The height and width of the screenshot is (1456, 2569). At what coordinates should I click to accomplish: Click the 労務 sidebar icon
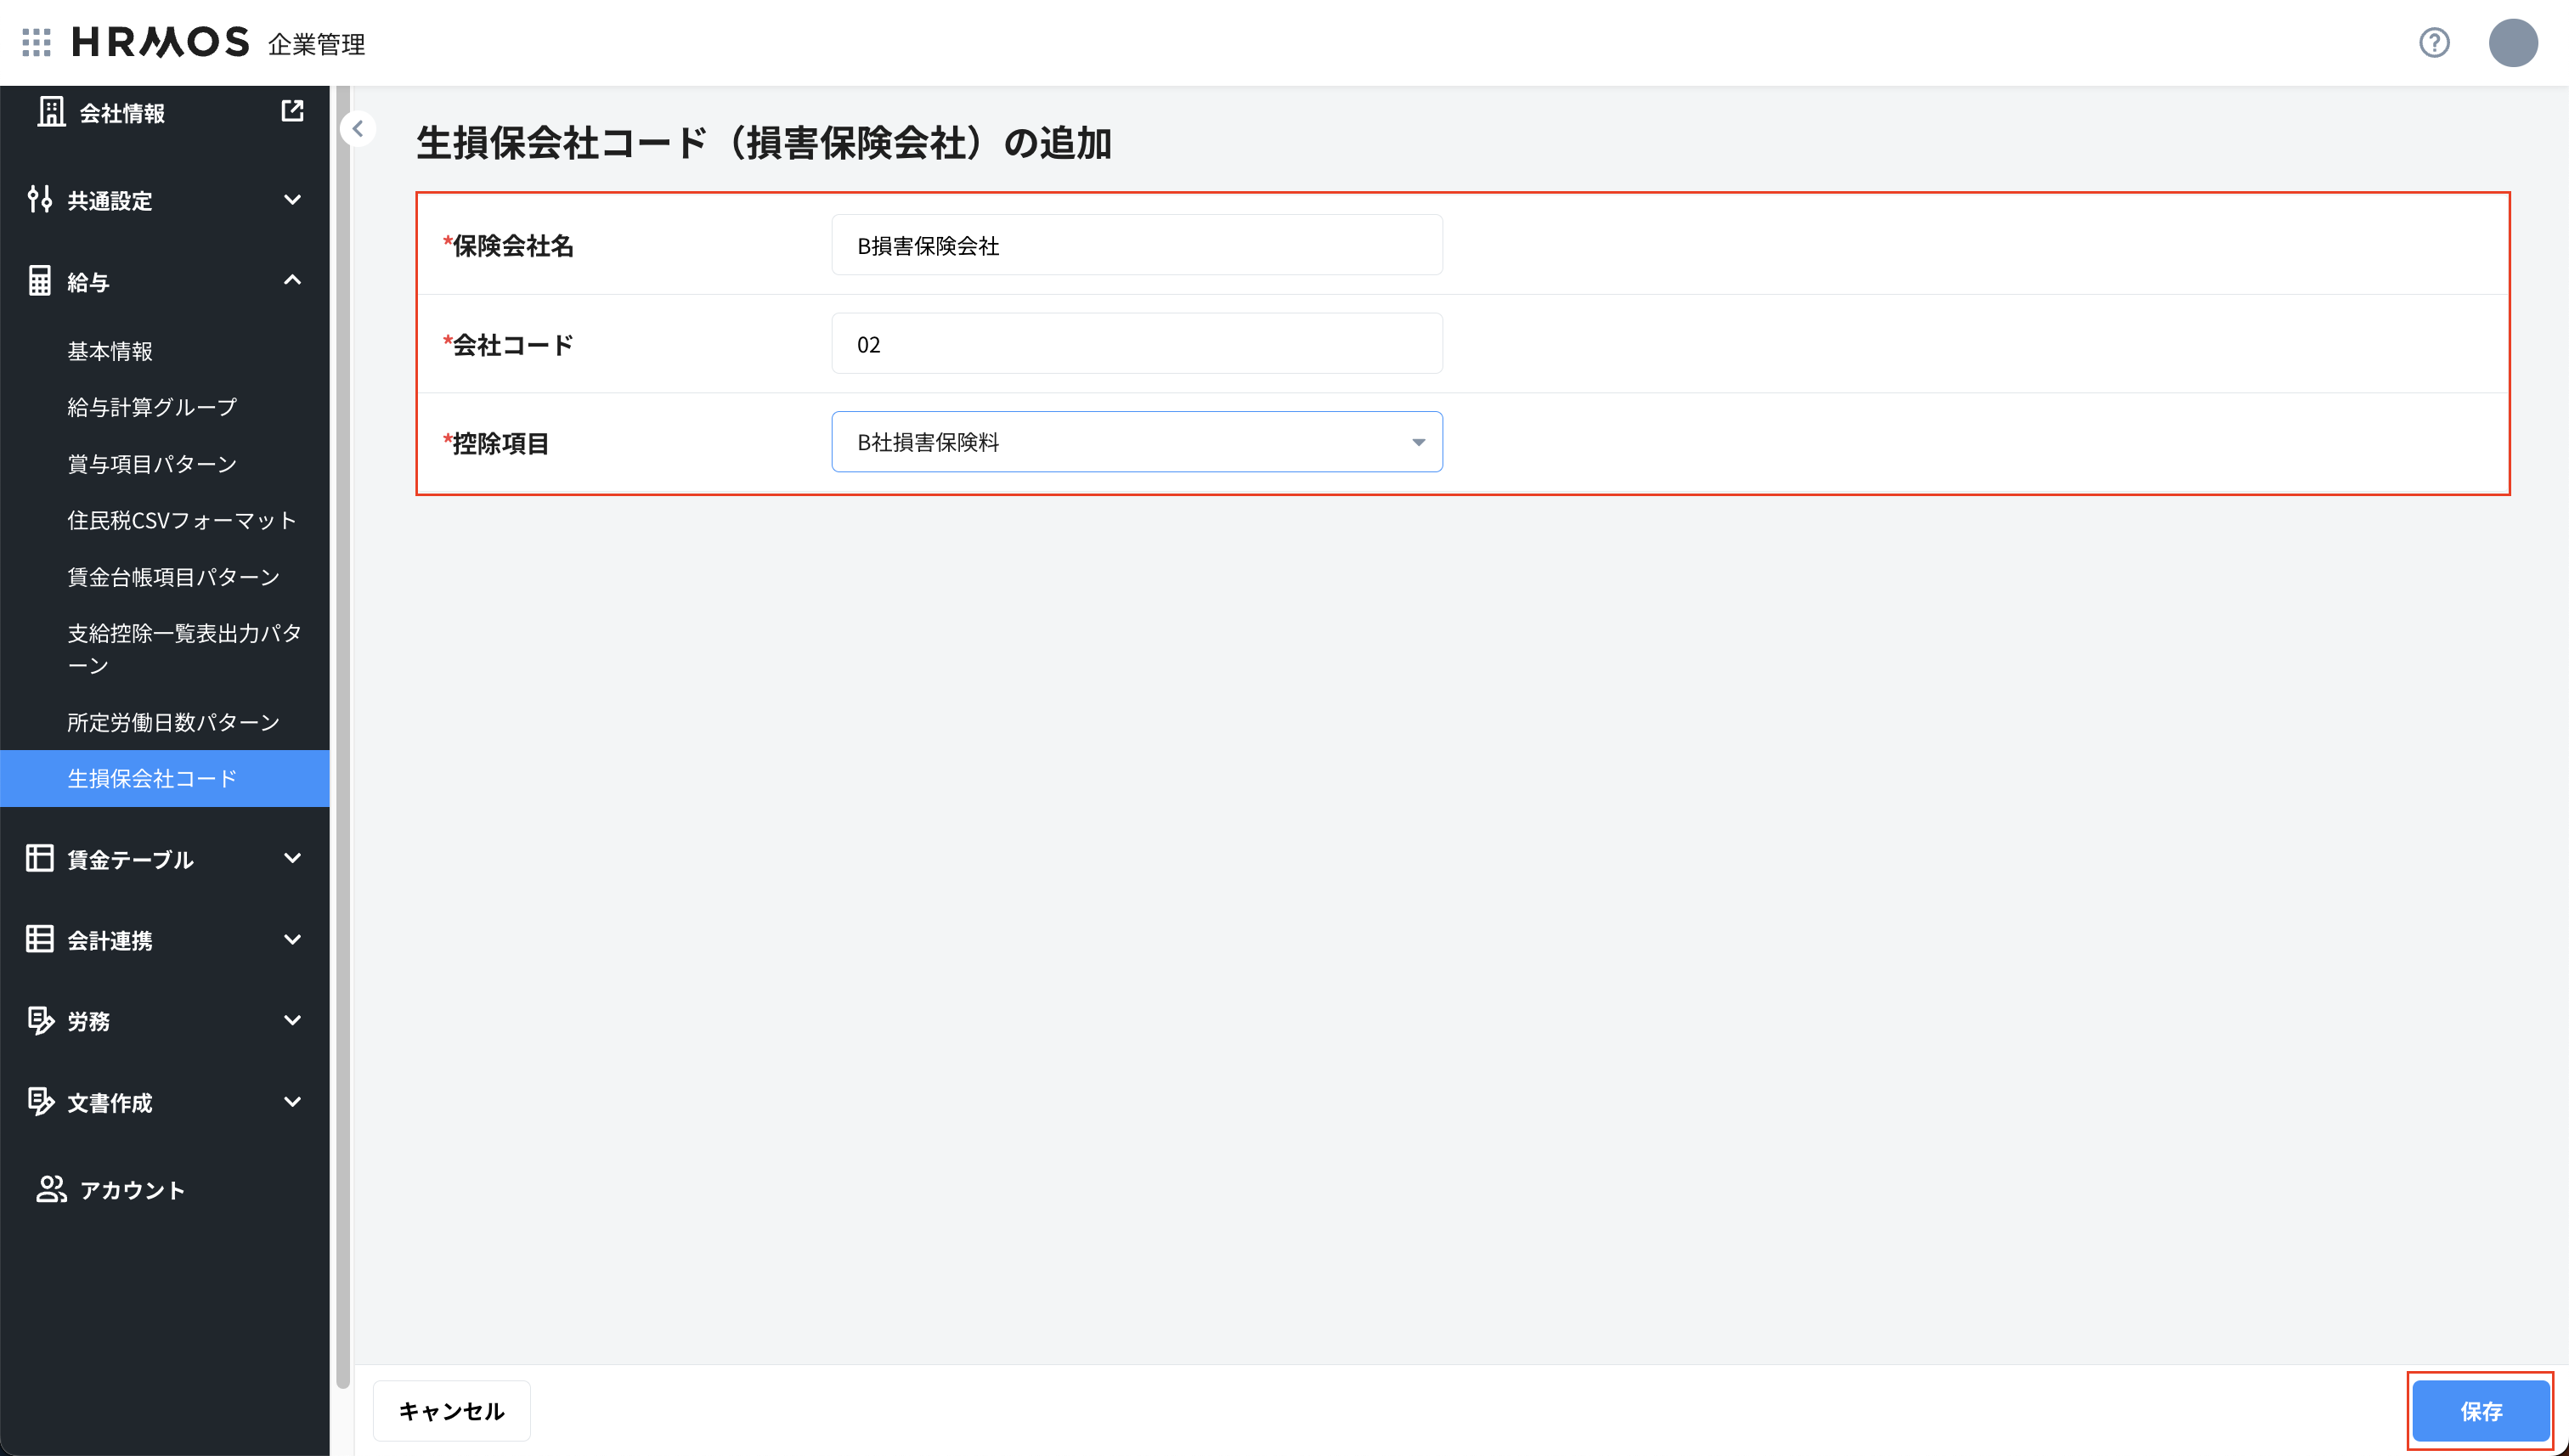pos(41,1020)
